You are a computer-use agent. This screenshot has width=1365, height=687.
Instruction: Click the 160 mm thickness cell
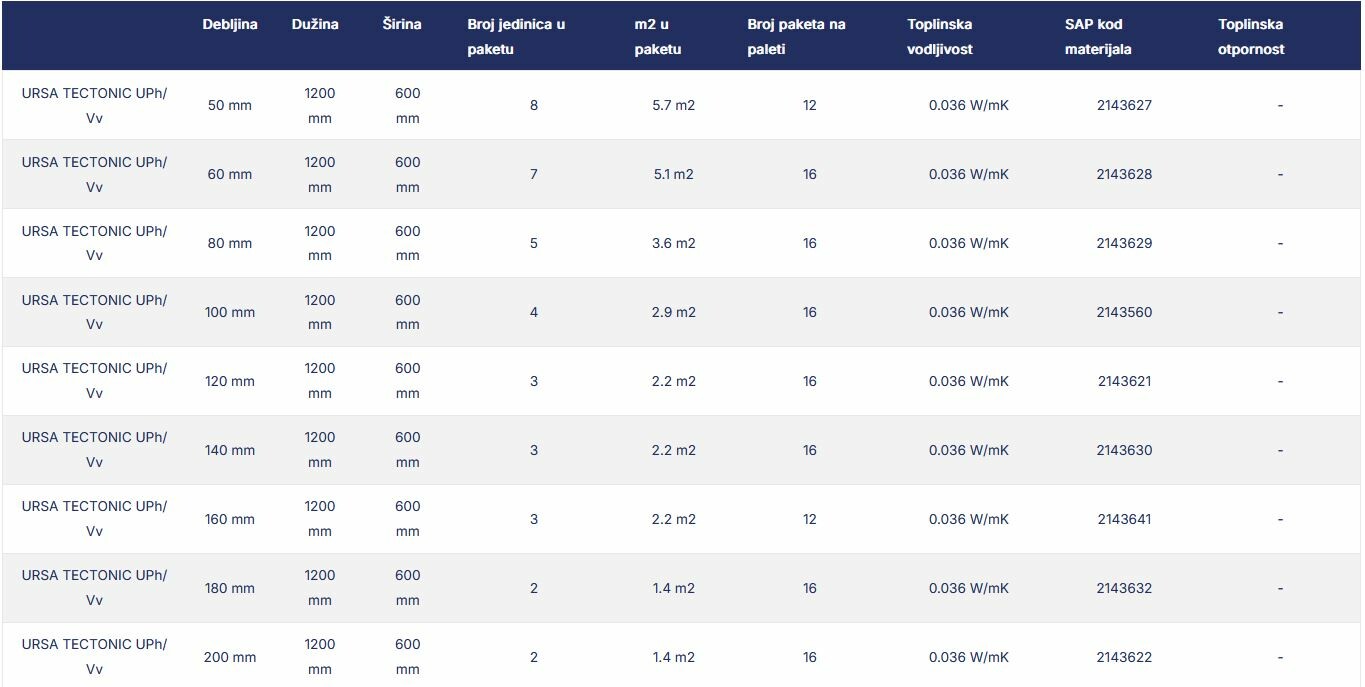[x=230, y=519]
